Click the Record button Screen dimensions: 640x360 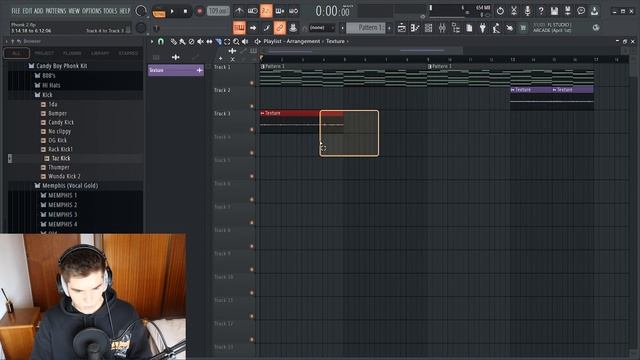(199, 11)
